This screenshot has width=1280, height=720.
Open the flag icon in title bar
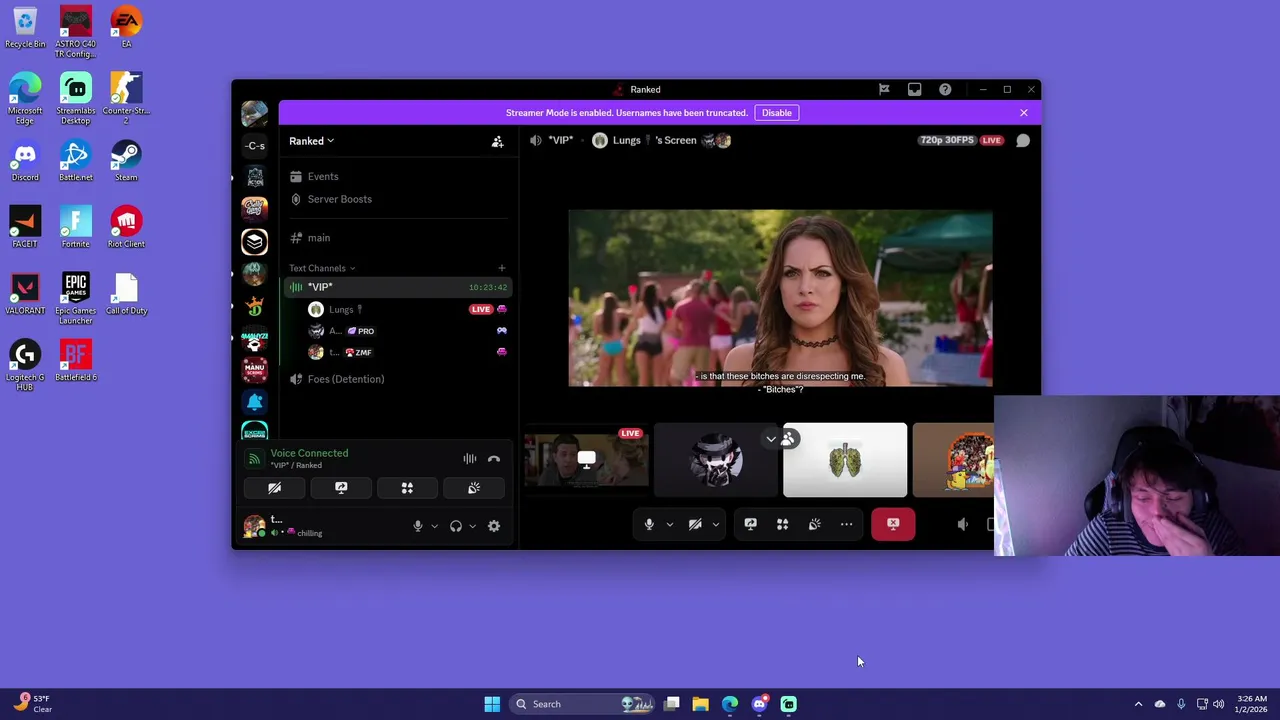point(884,89)
